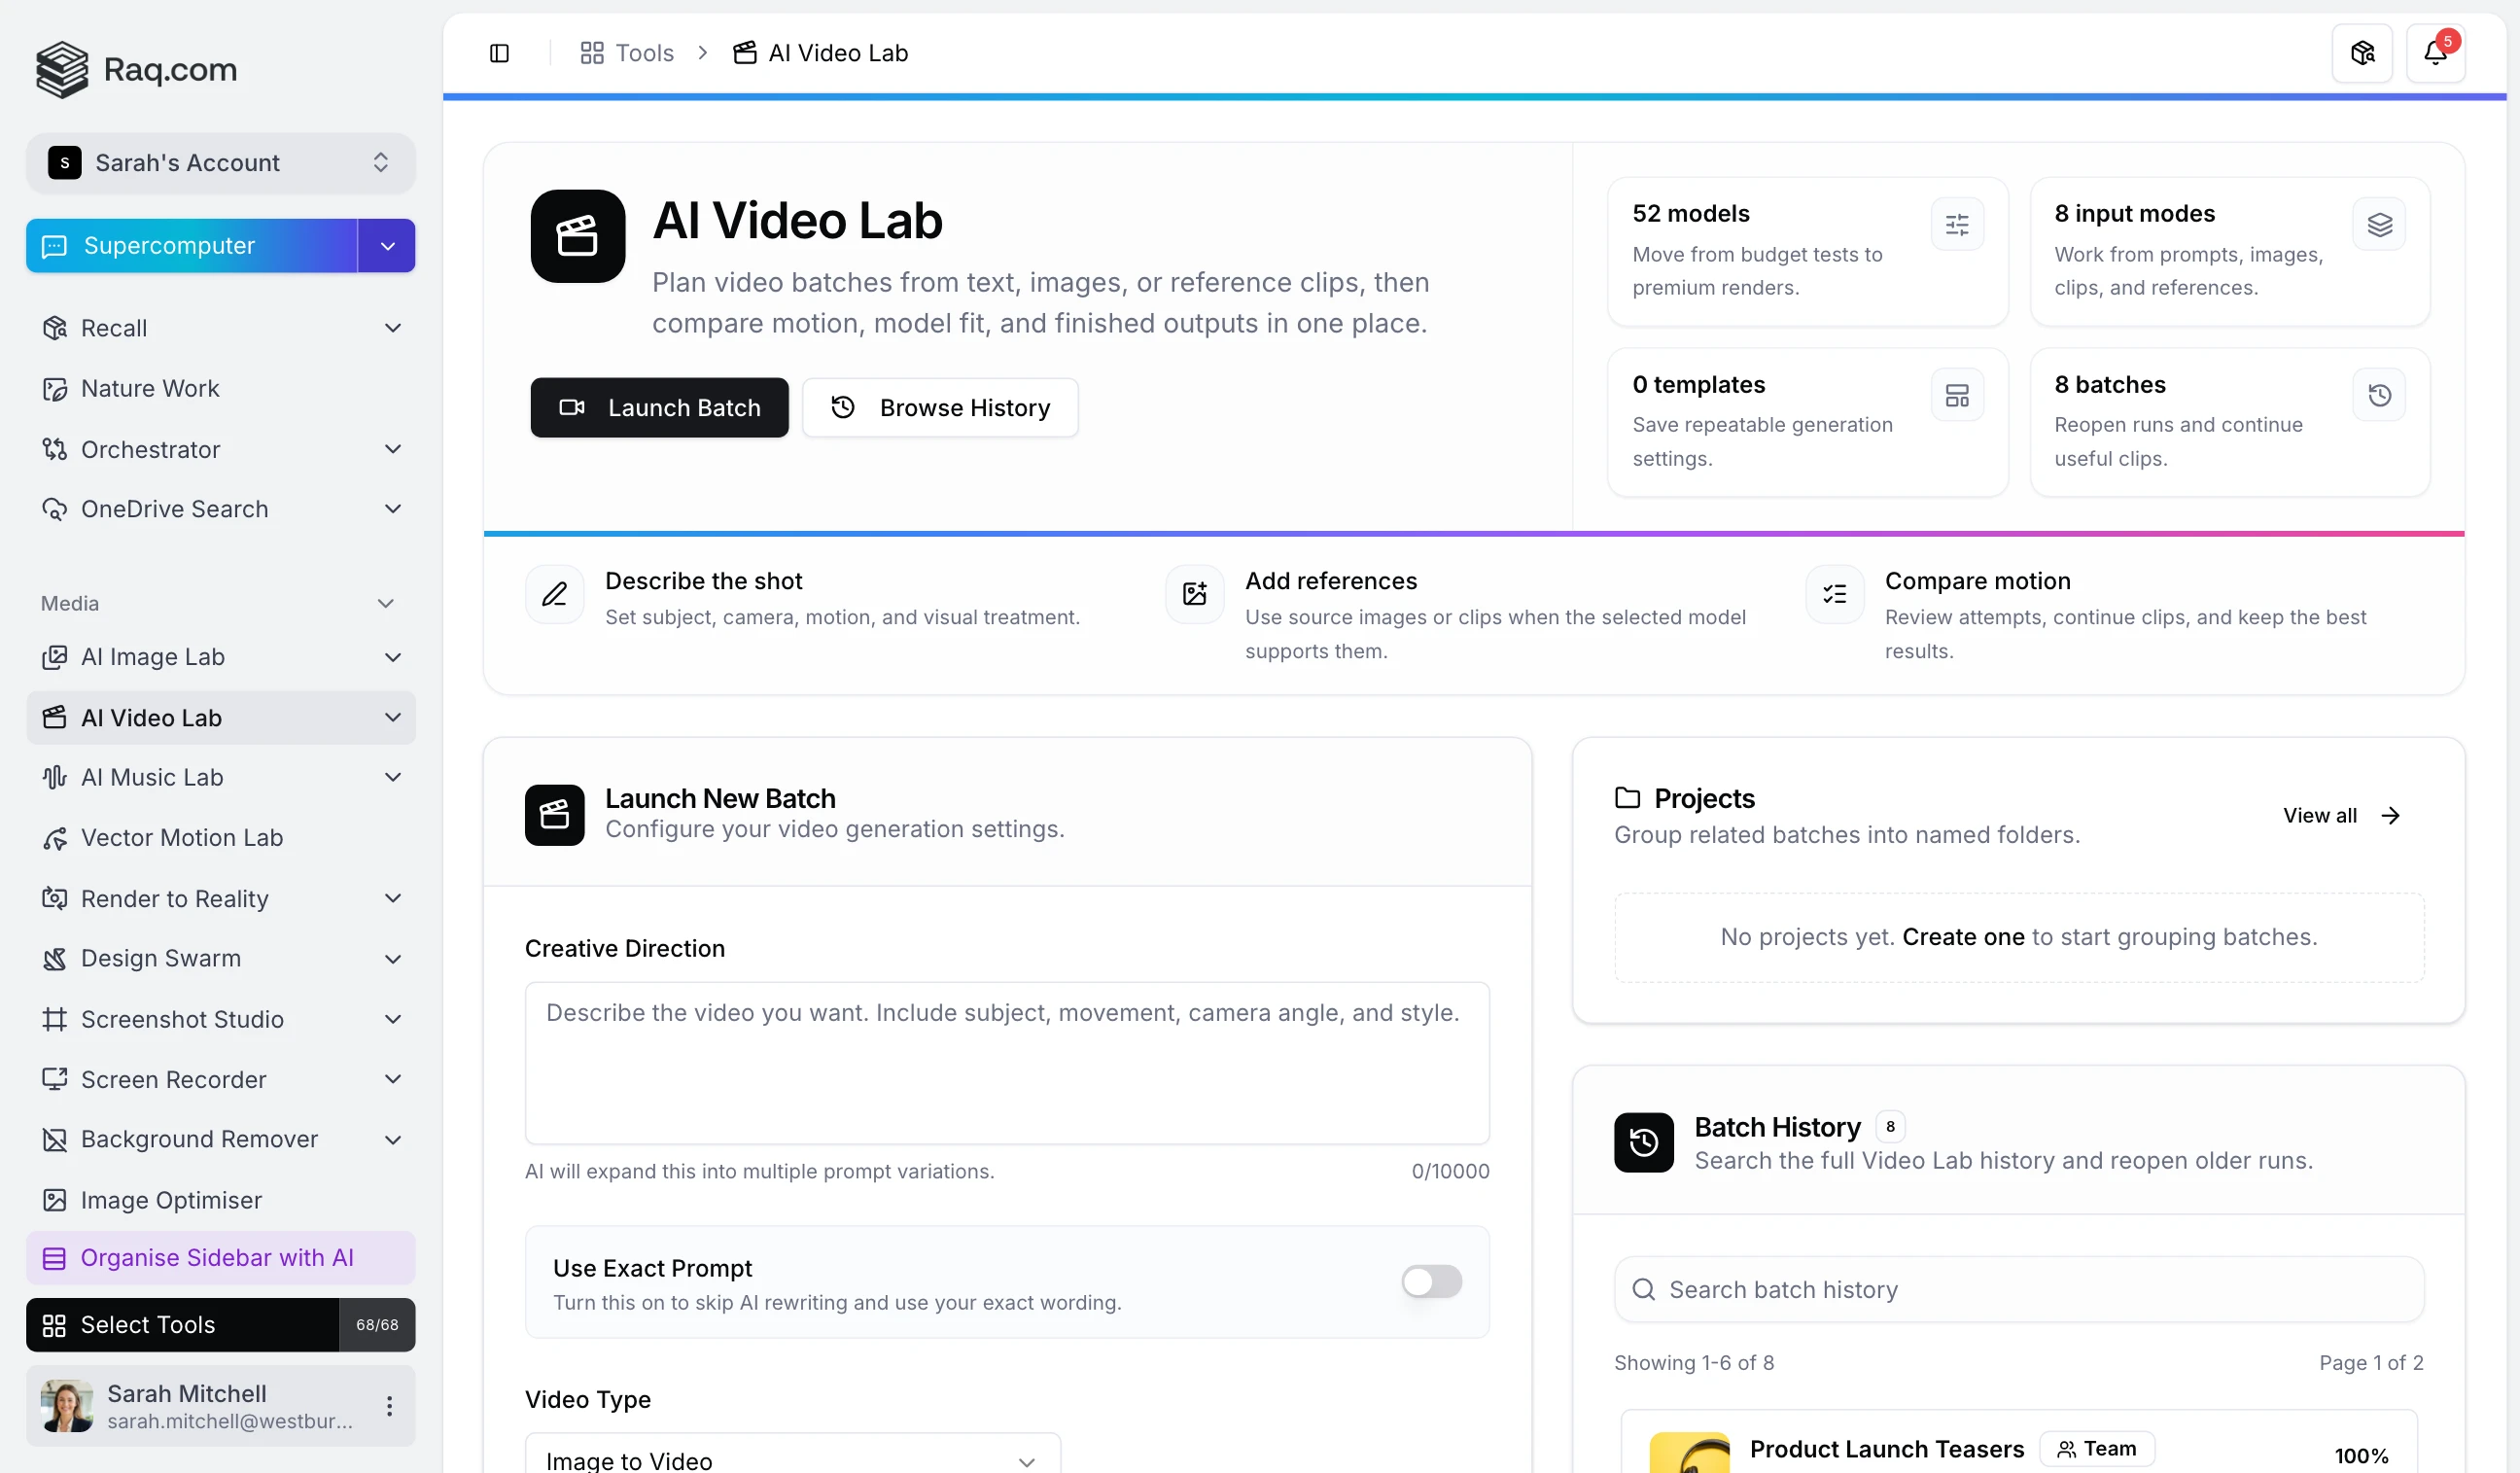Viewport: 2520px width, 1473px height.
Task: Expand the Orchestrator chevron
Action: tap(393, 450)
